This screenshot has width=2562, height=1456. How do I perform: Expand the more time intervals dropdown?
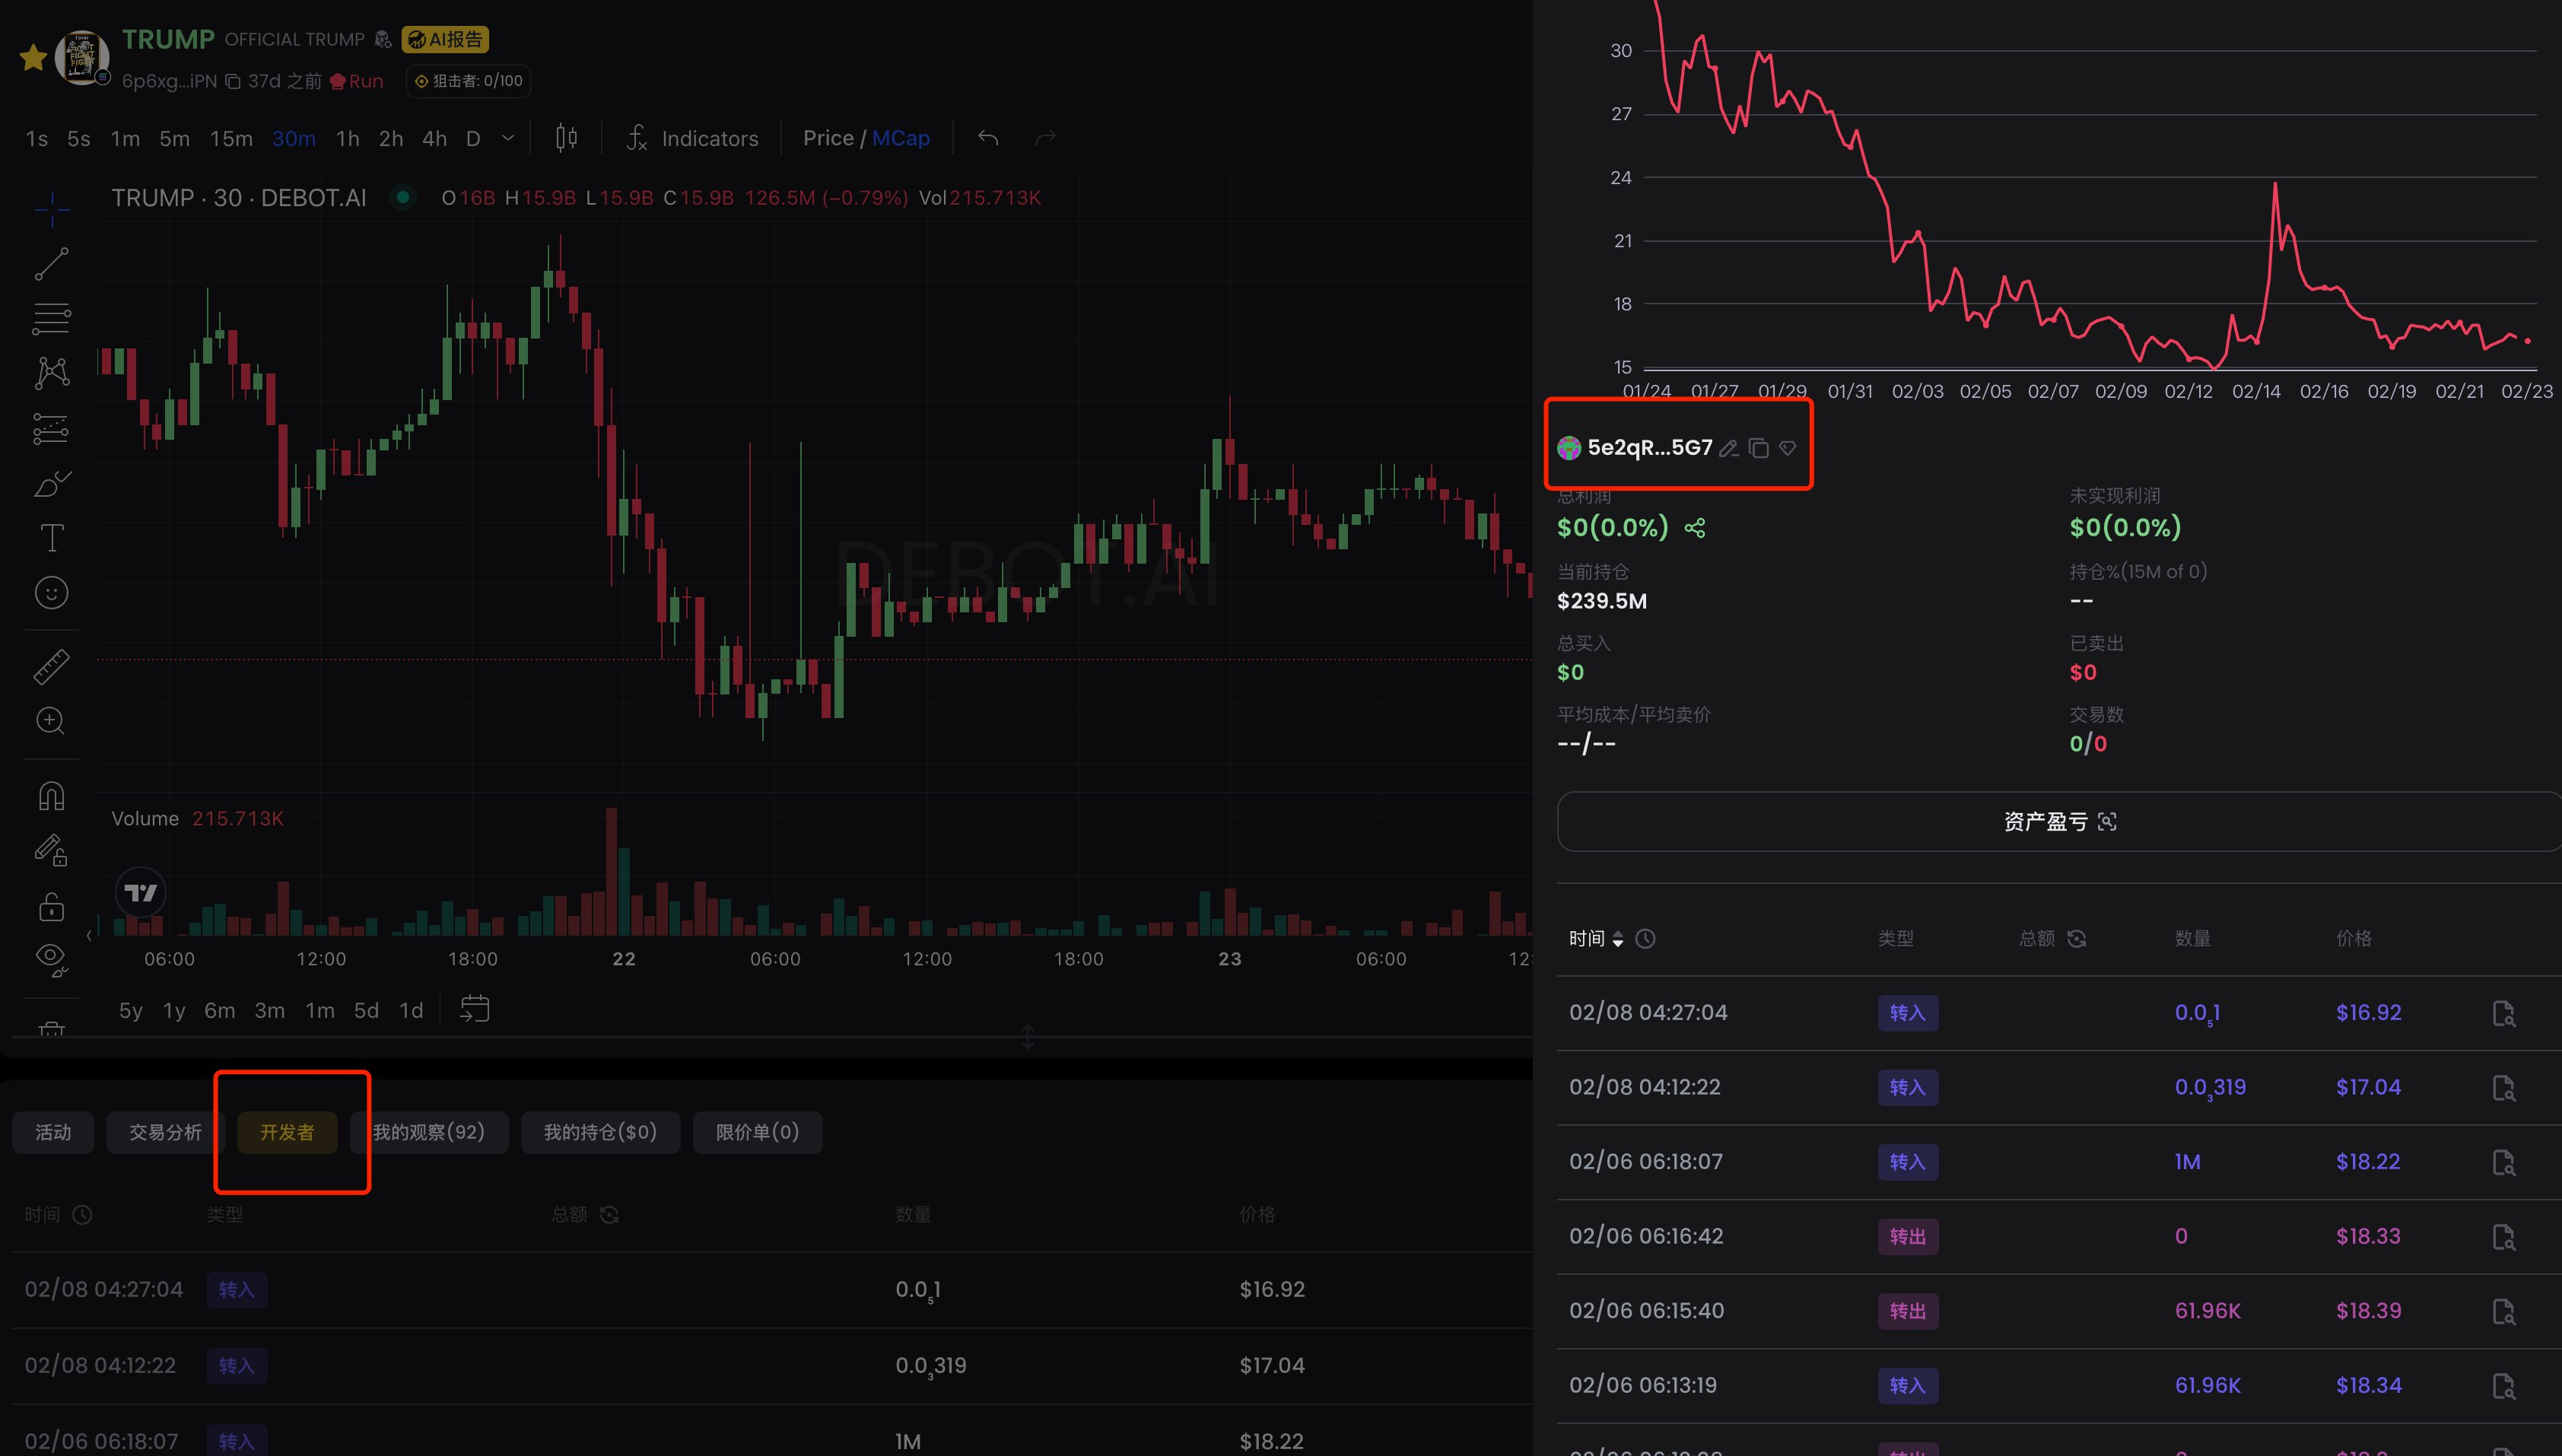508,138
